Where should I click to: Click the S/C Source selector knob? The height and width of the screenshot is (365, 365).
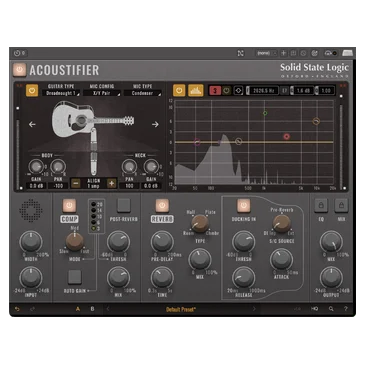pos(282,224)
